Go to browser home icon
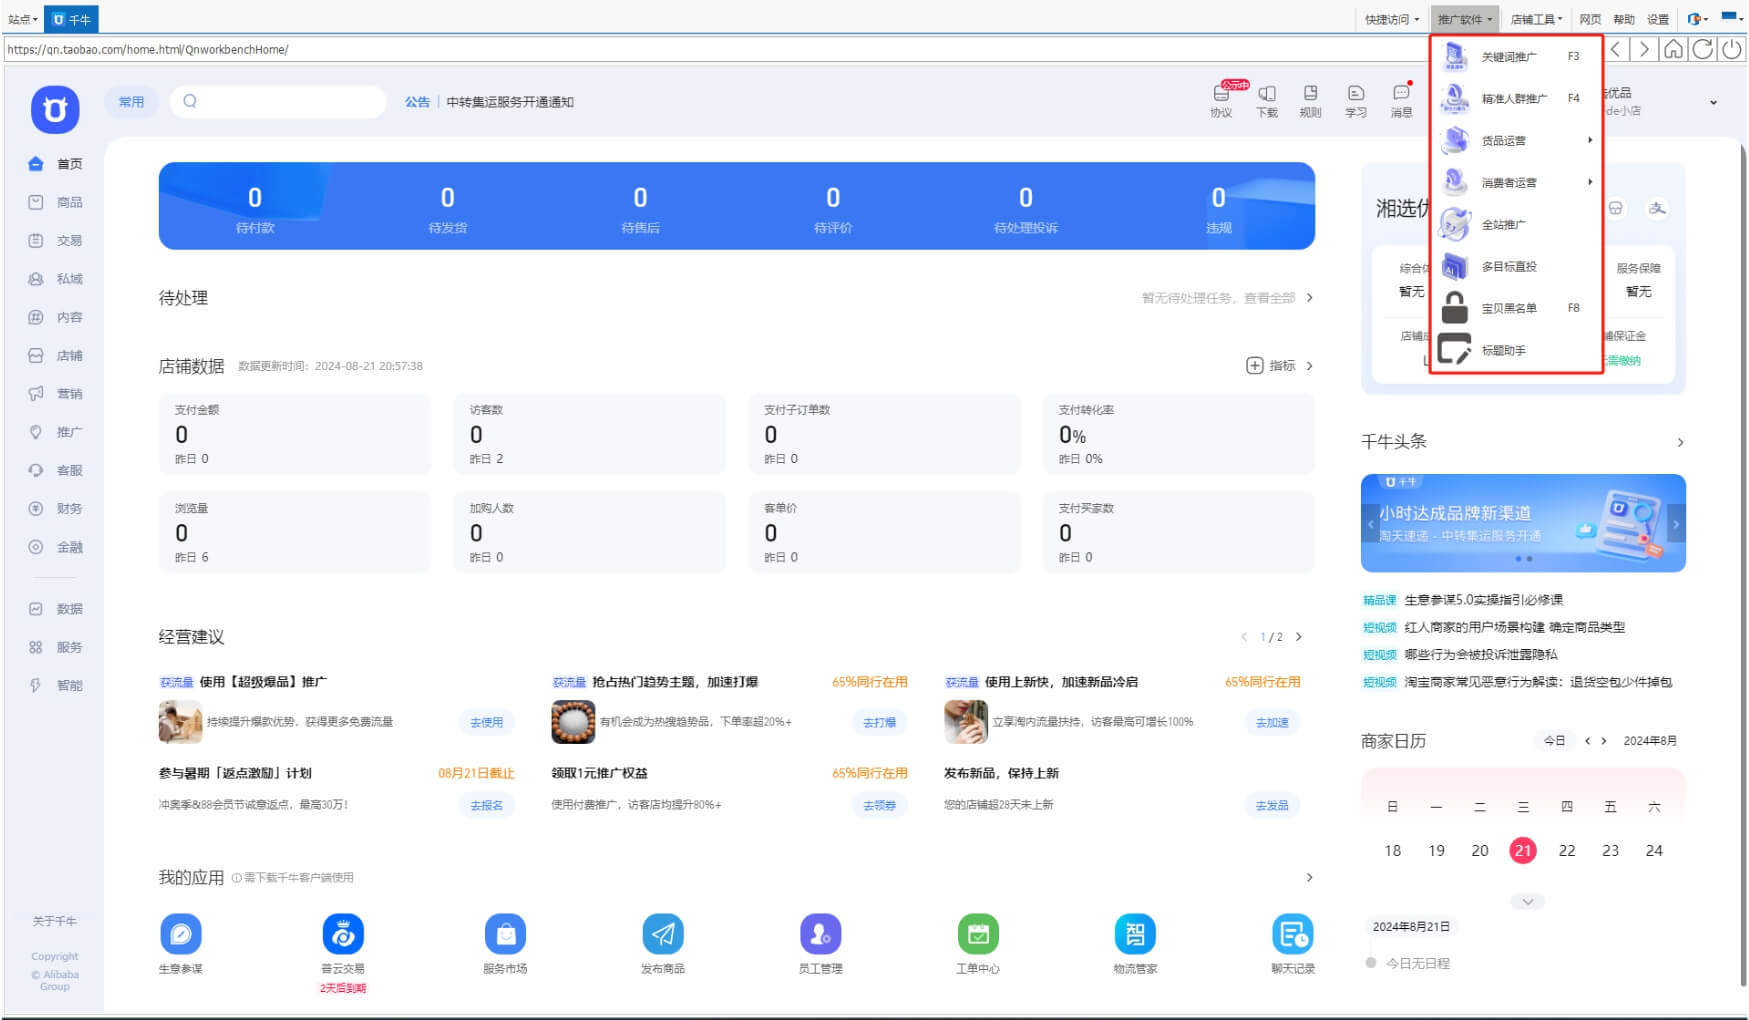1749x1020 pixels. coord(1673,49)
